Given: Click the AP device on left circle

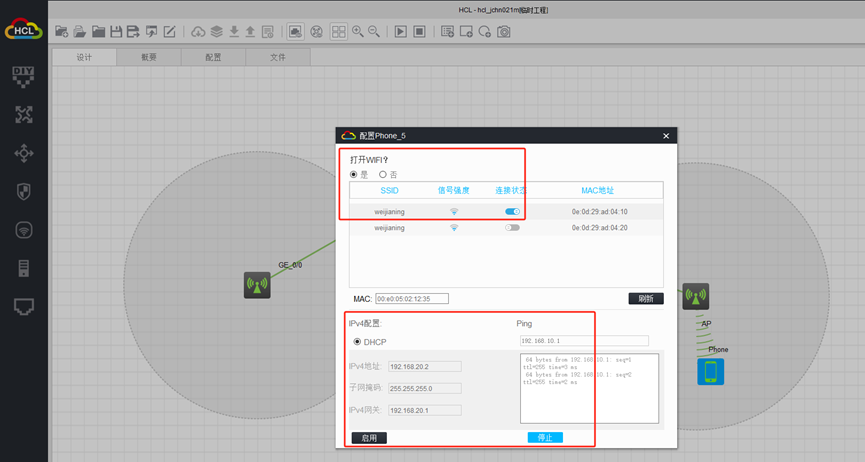Looking at the screenshot, I should (257, 286).
